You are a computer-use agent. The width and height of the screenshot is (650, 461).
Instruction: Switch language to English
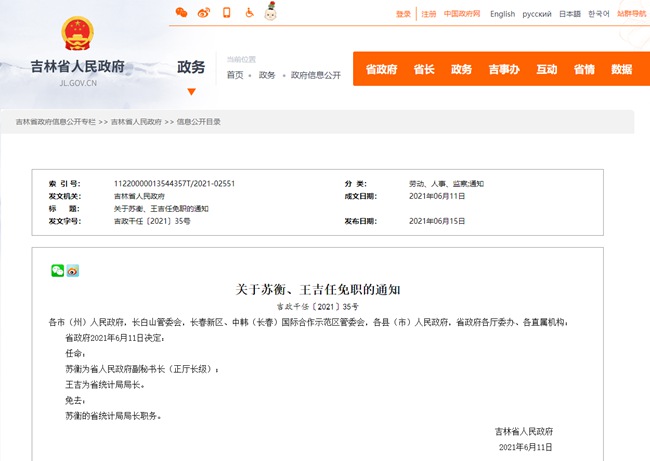[x=503, y=14]
